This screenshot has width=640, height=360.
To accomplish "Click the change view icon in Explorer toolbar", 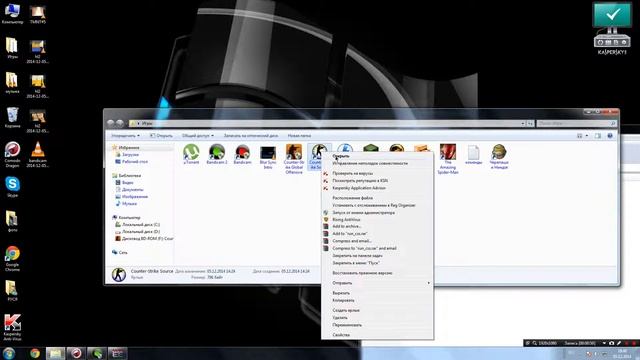I will (x=580, y=136).
